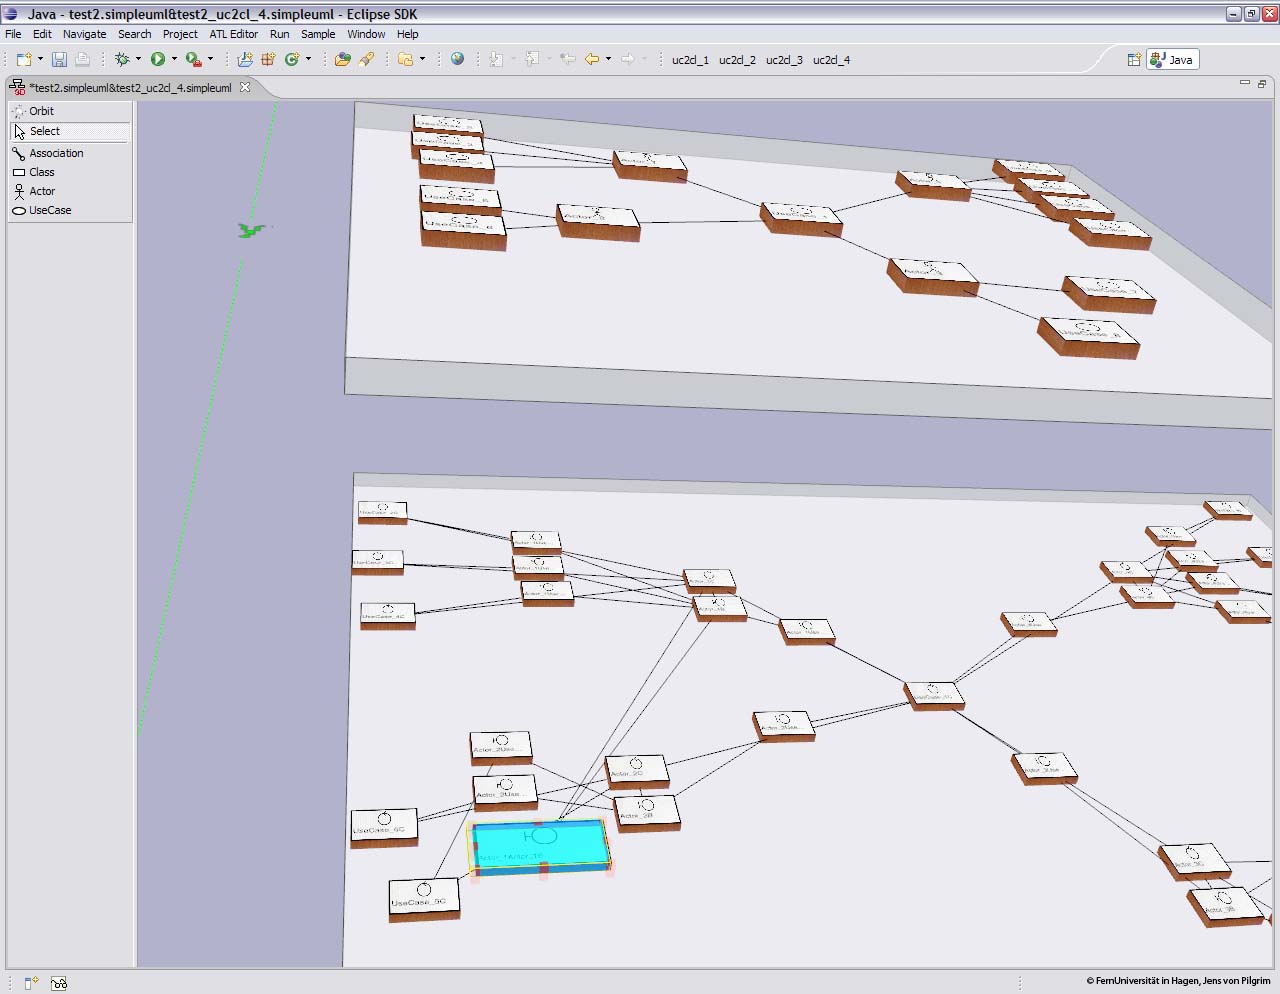The image size is (1280, 994).
Task: Expand the Debug configurations dropdown arrow
Action: [138, 60]
